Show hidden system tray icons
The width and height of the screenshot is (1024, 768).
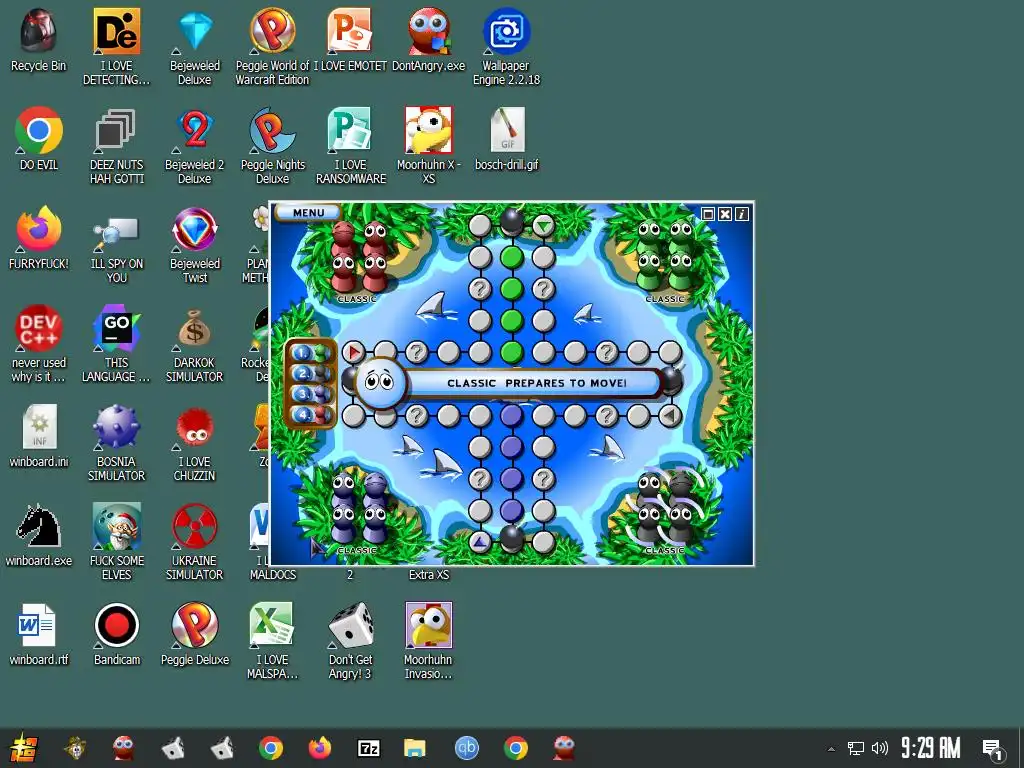pyautogui.click(x=831, y=749)
